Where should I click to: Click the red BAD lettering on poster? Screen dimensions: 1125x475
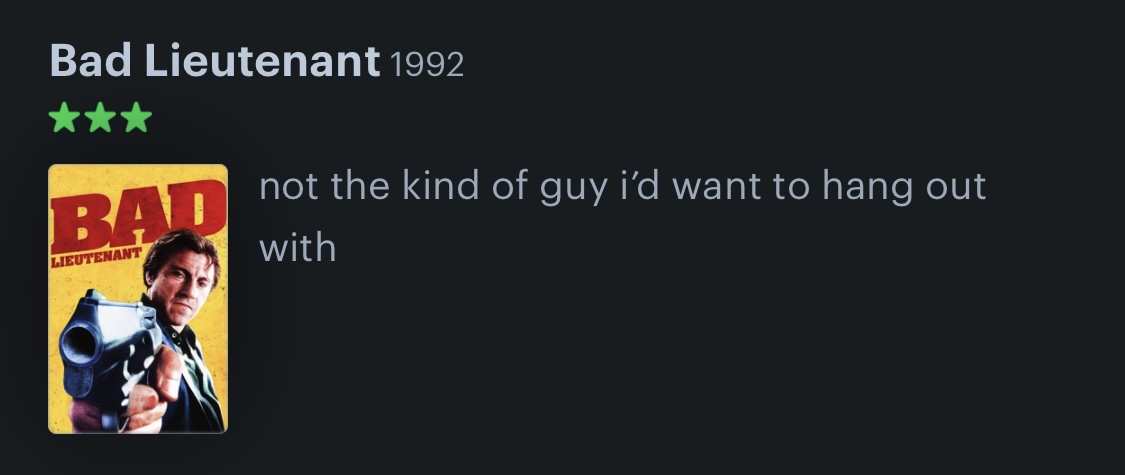pyautogui.click(x=135, y=213)
